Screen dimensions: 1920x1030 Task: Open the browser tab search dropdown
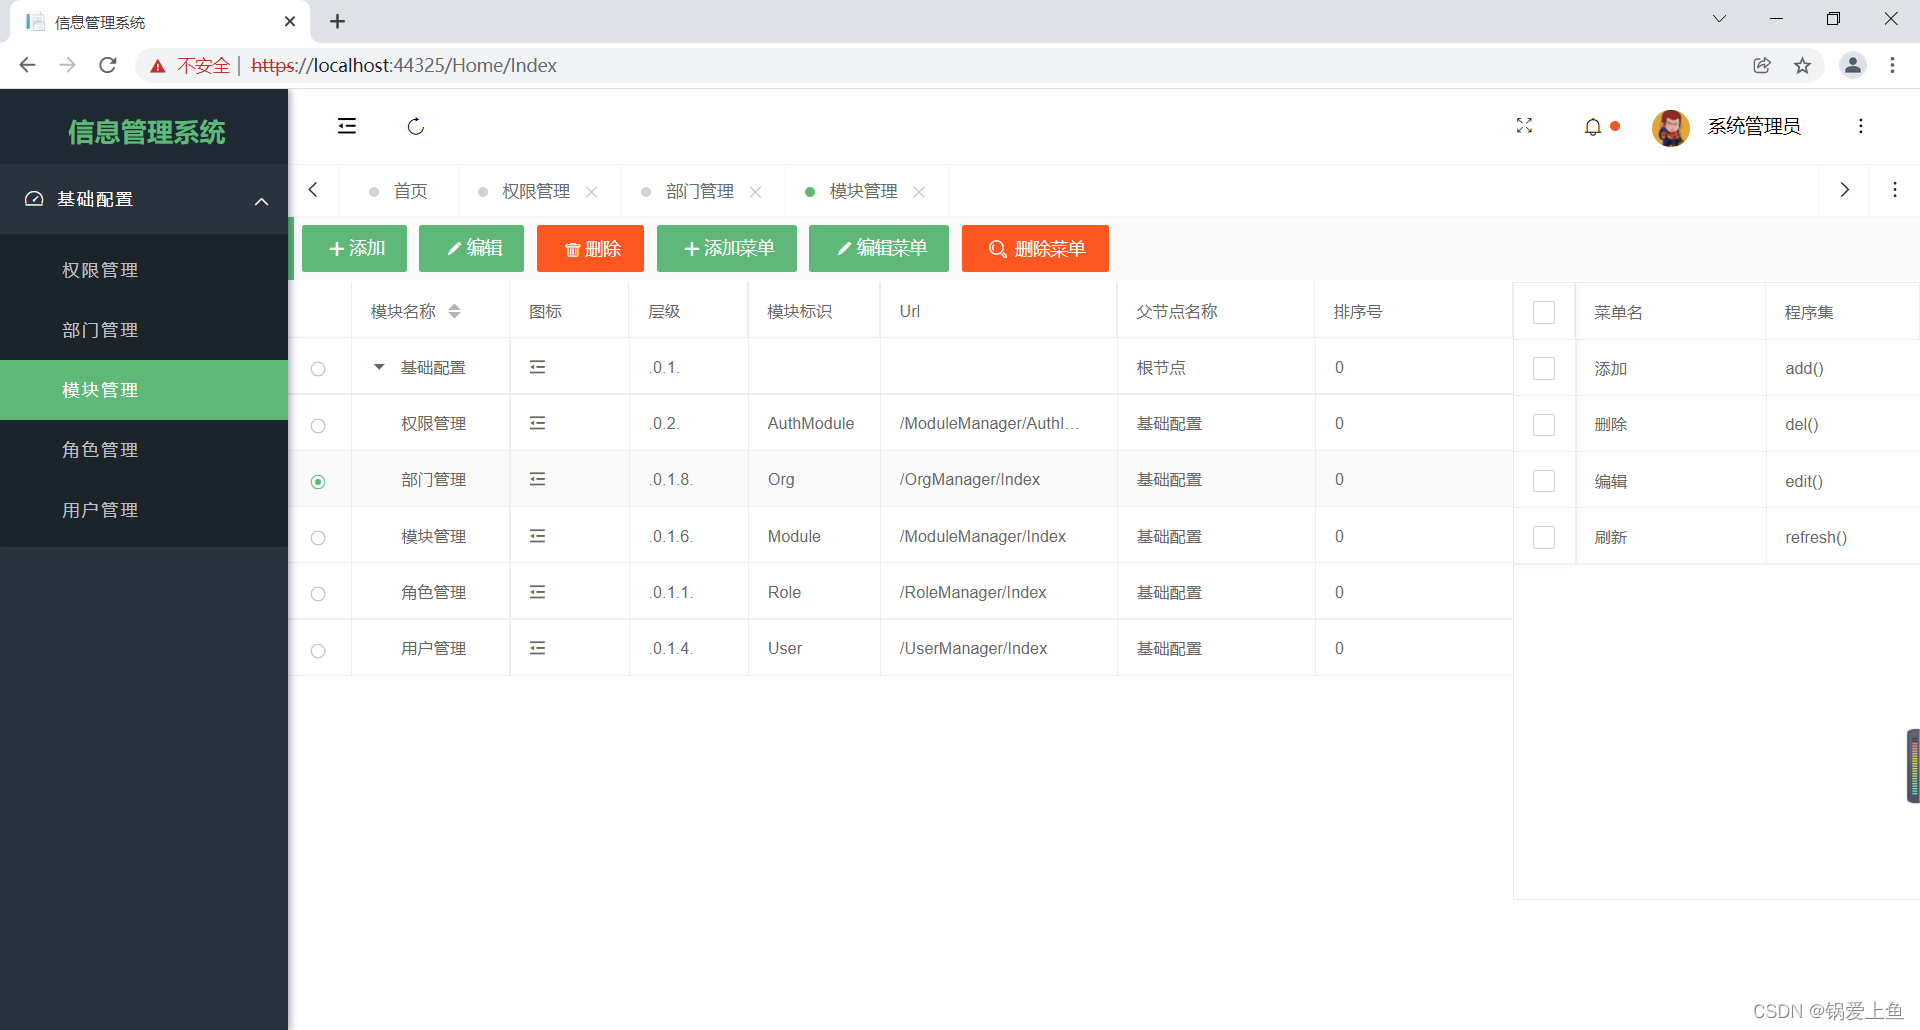[1719, 19]
